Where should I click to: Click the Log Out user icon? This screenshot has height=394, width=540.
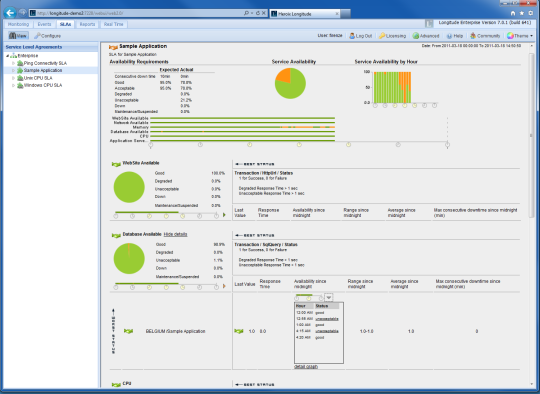(352, 36)
